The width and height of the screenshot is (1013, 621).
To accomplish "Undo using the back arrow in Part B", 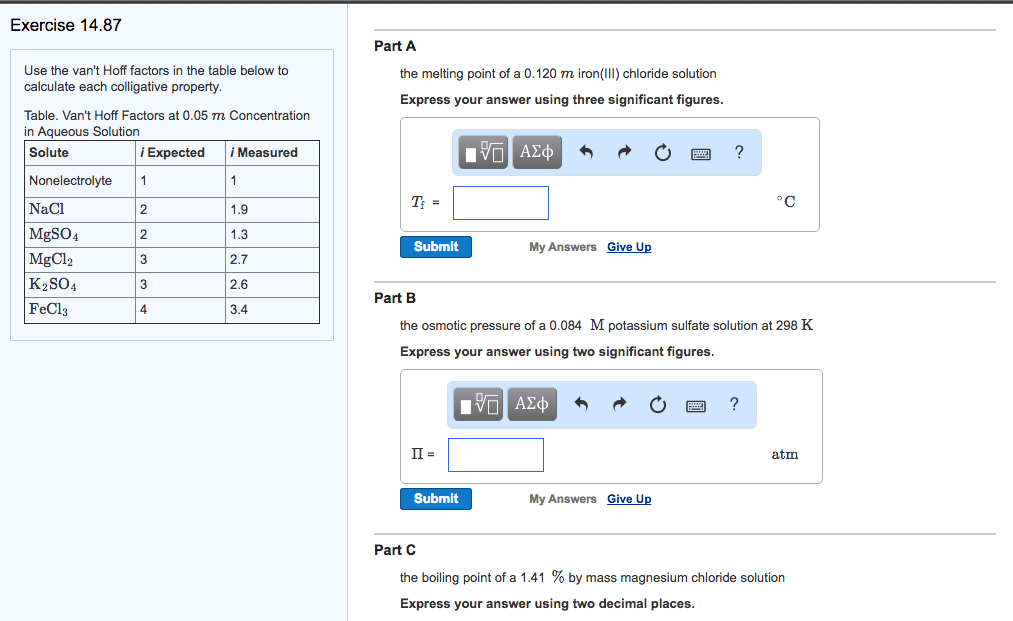I will 581,404.
